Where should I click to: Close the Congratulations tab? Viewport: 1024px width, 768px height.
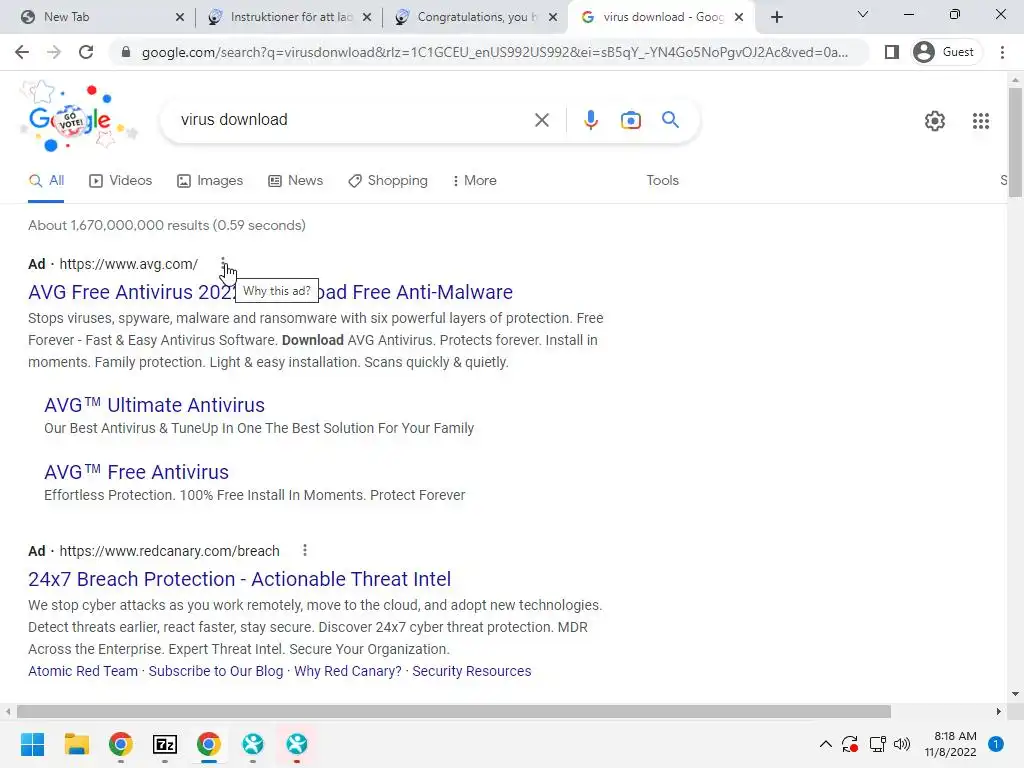point(553,17)
